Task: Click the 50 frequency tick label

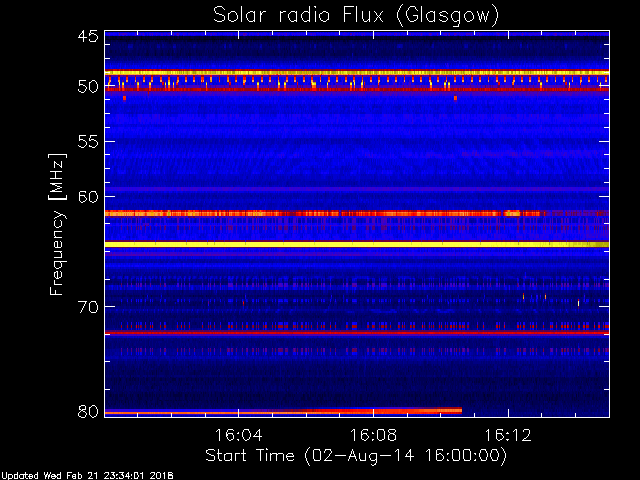Action: pyautogui.click(x=88, y=87)
